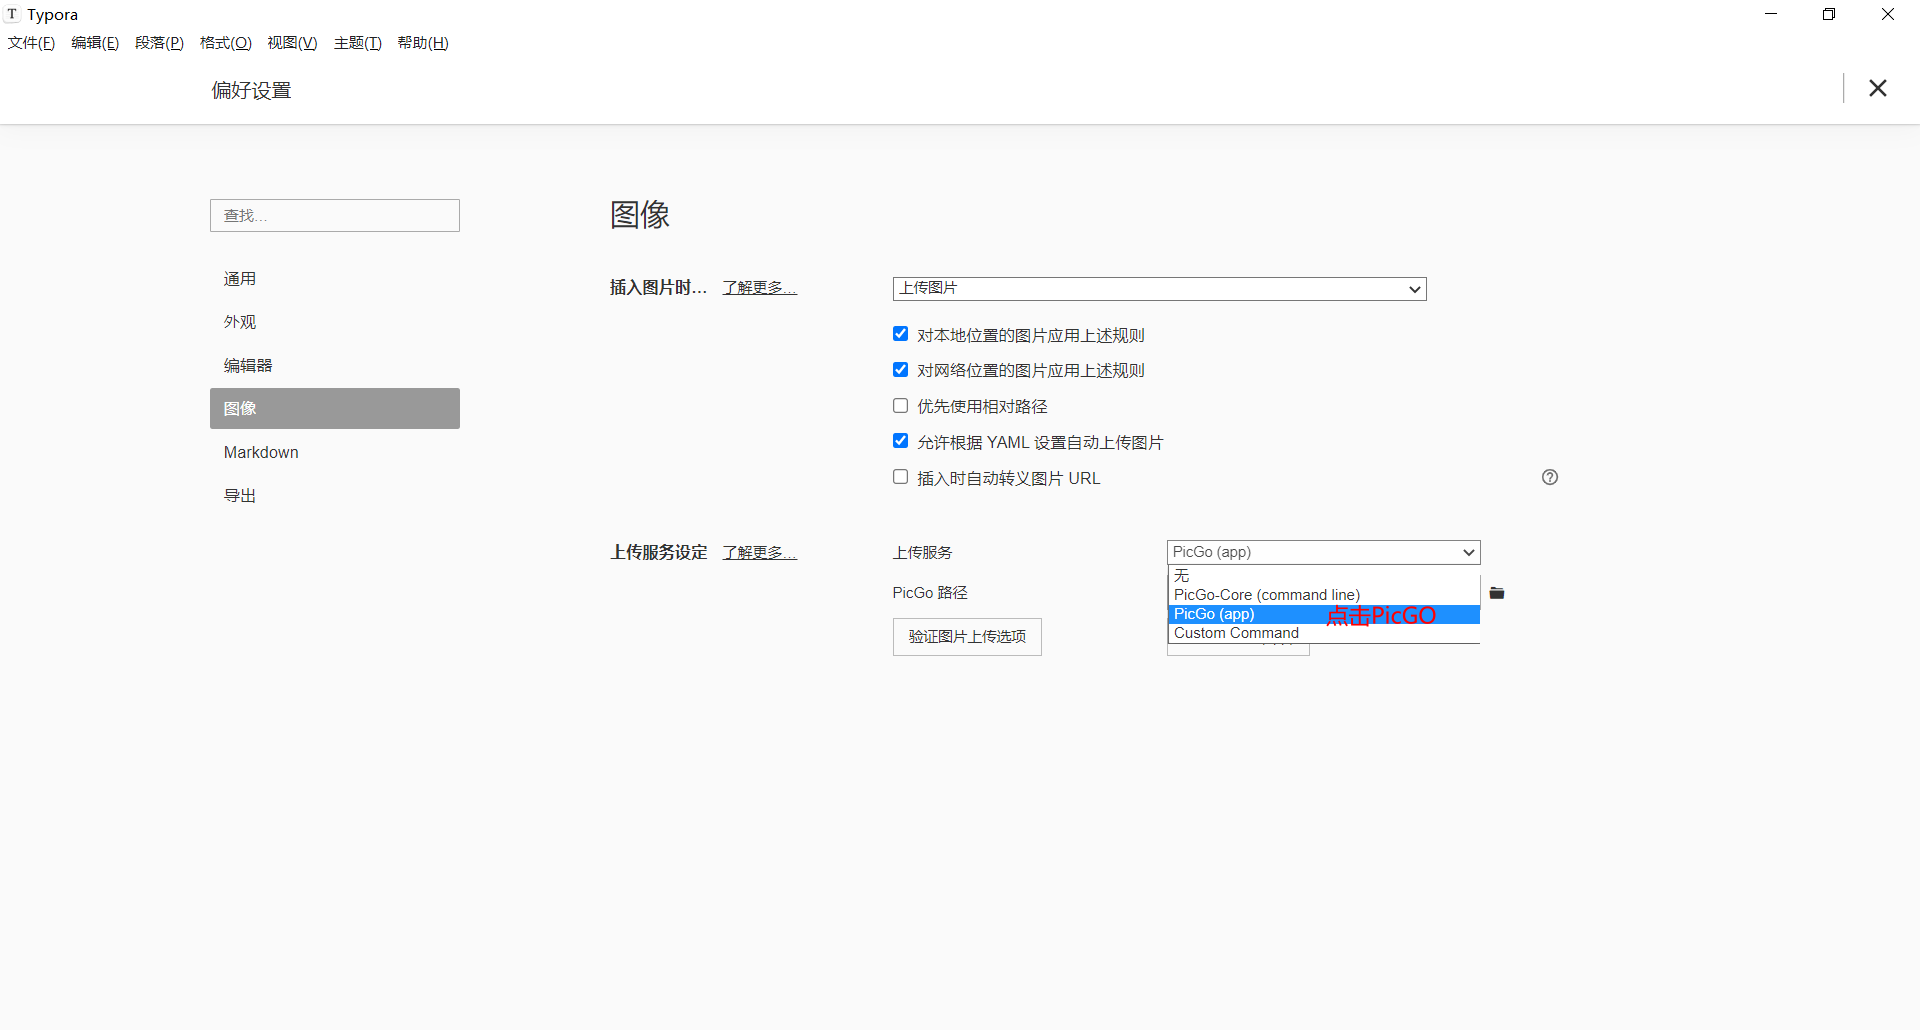The image size is (1920, 1030).
Task: Go to the 导出 settings section
Action: [x=335, y=496]
